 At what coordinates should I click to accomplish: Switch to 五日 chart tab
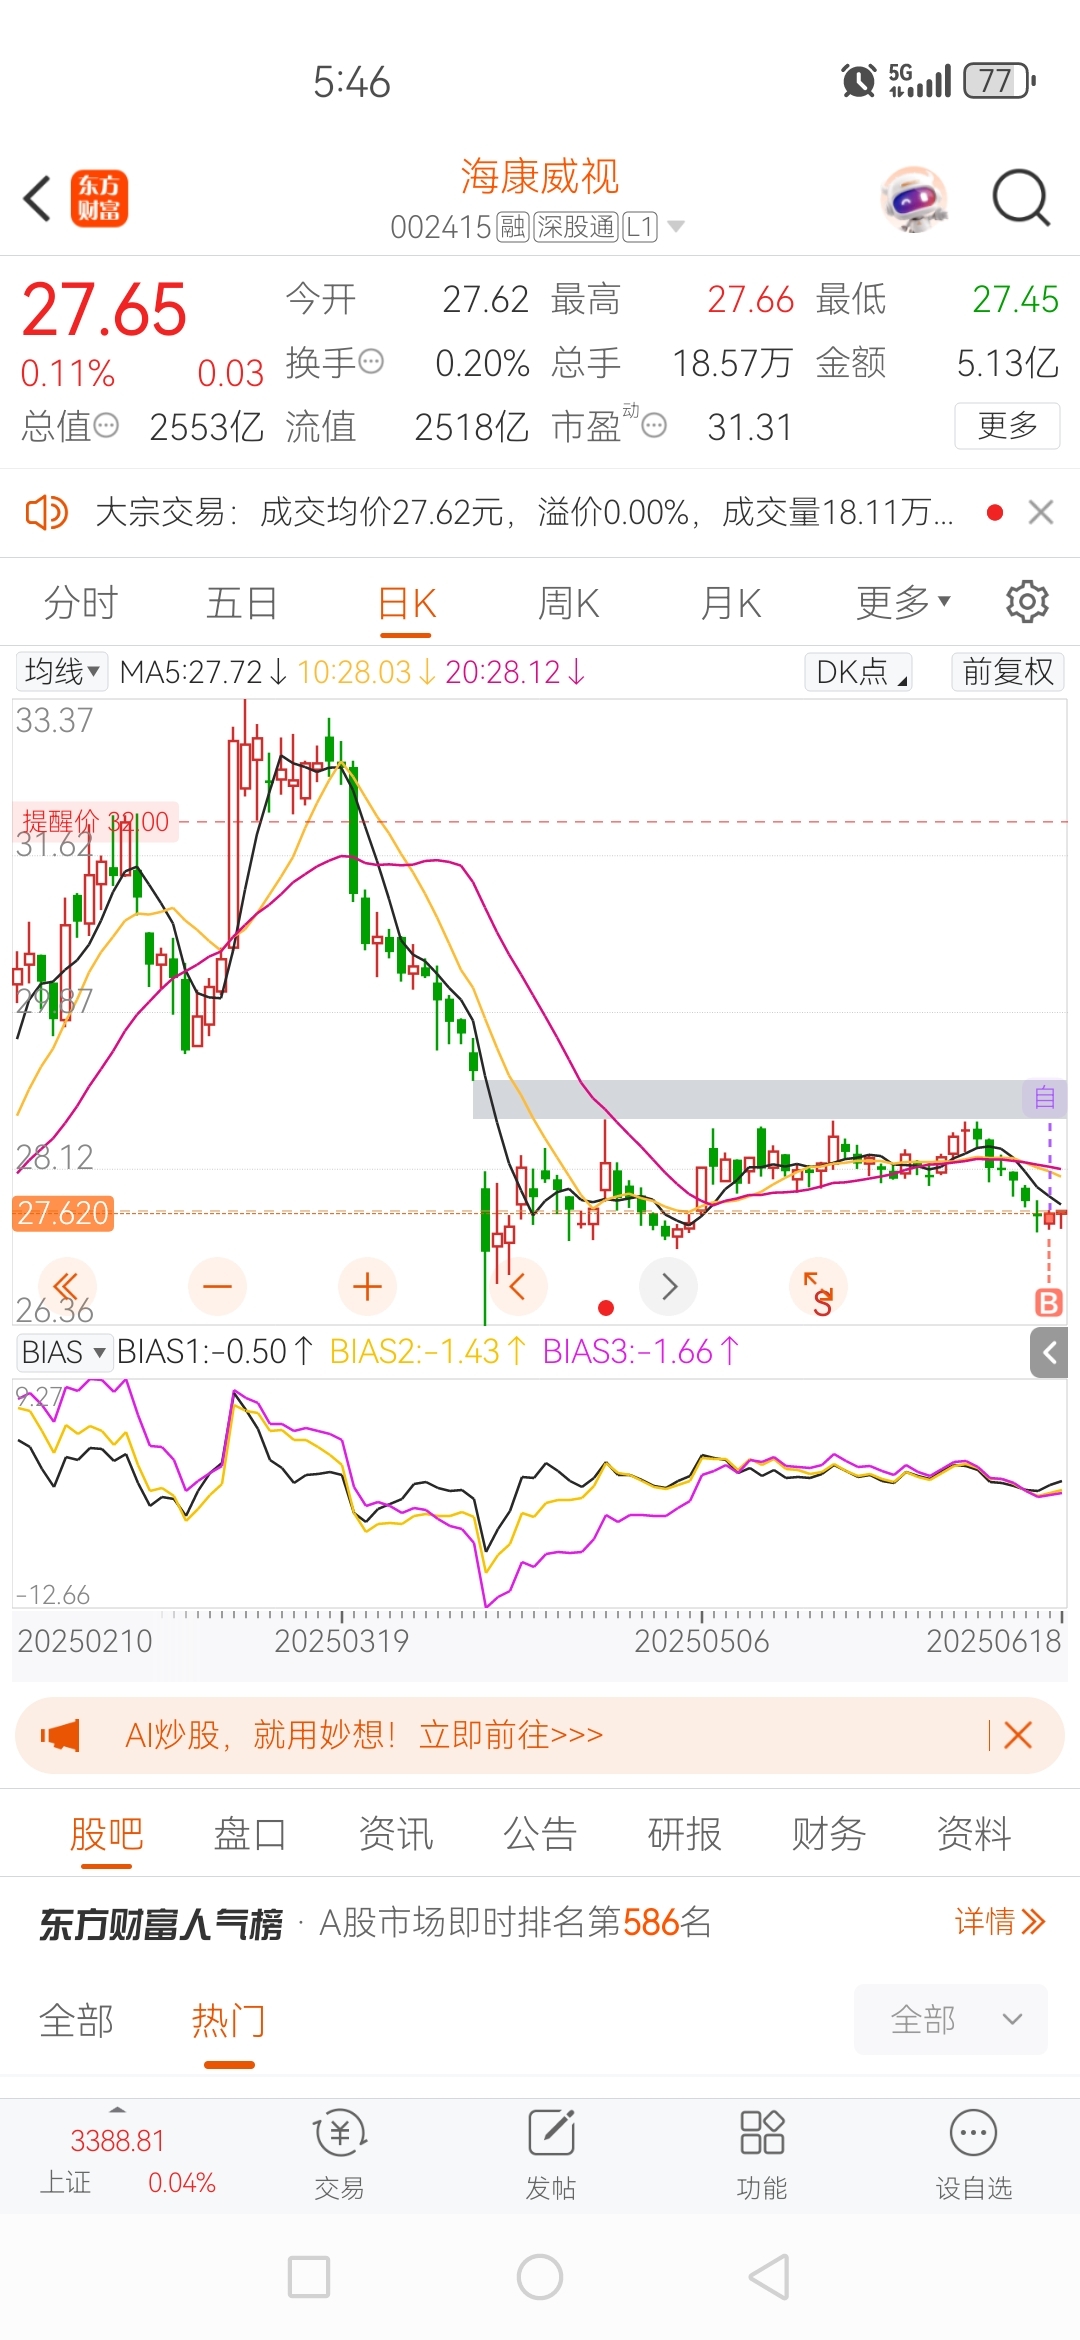(242, 603)
